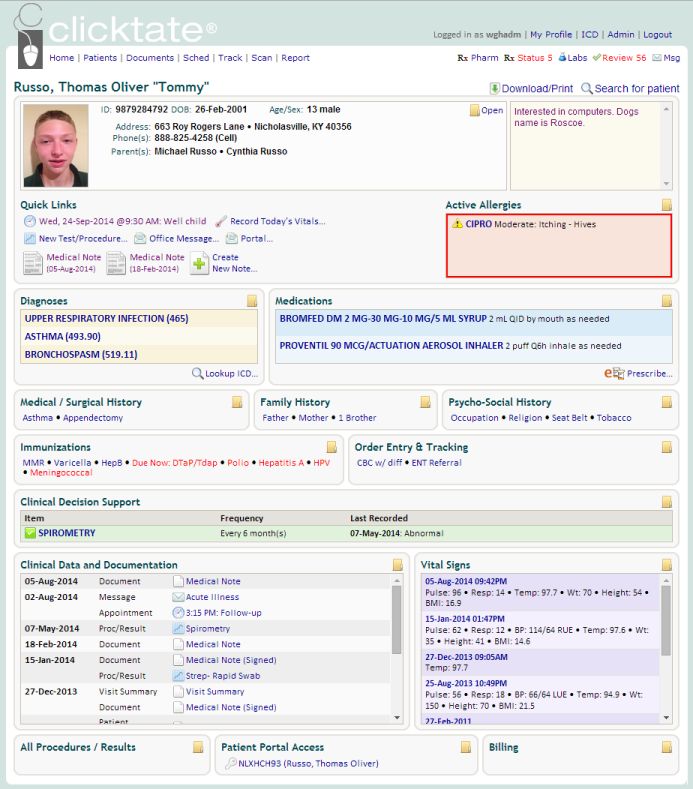
Task: Click the Clinical Data list scrollbar thumb
Action: click(x=397, y=620)
